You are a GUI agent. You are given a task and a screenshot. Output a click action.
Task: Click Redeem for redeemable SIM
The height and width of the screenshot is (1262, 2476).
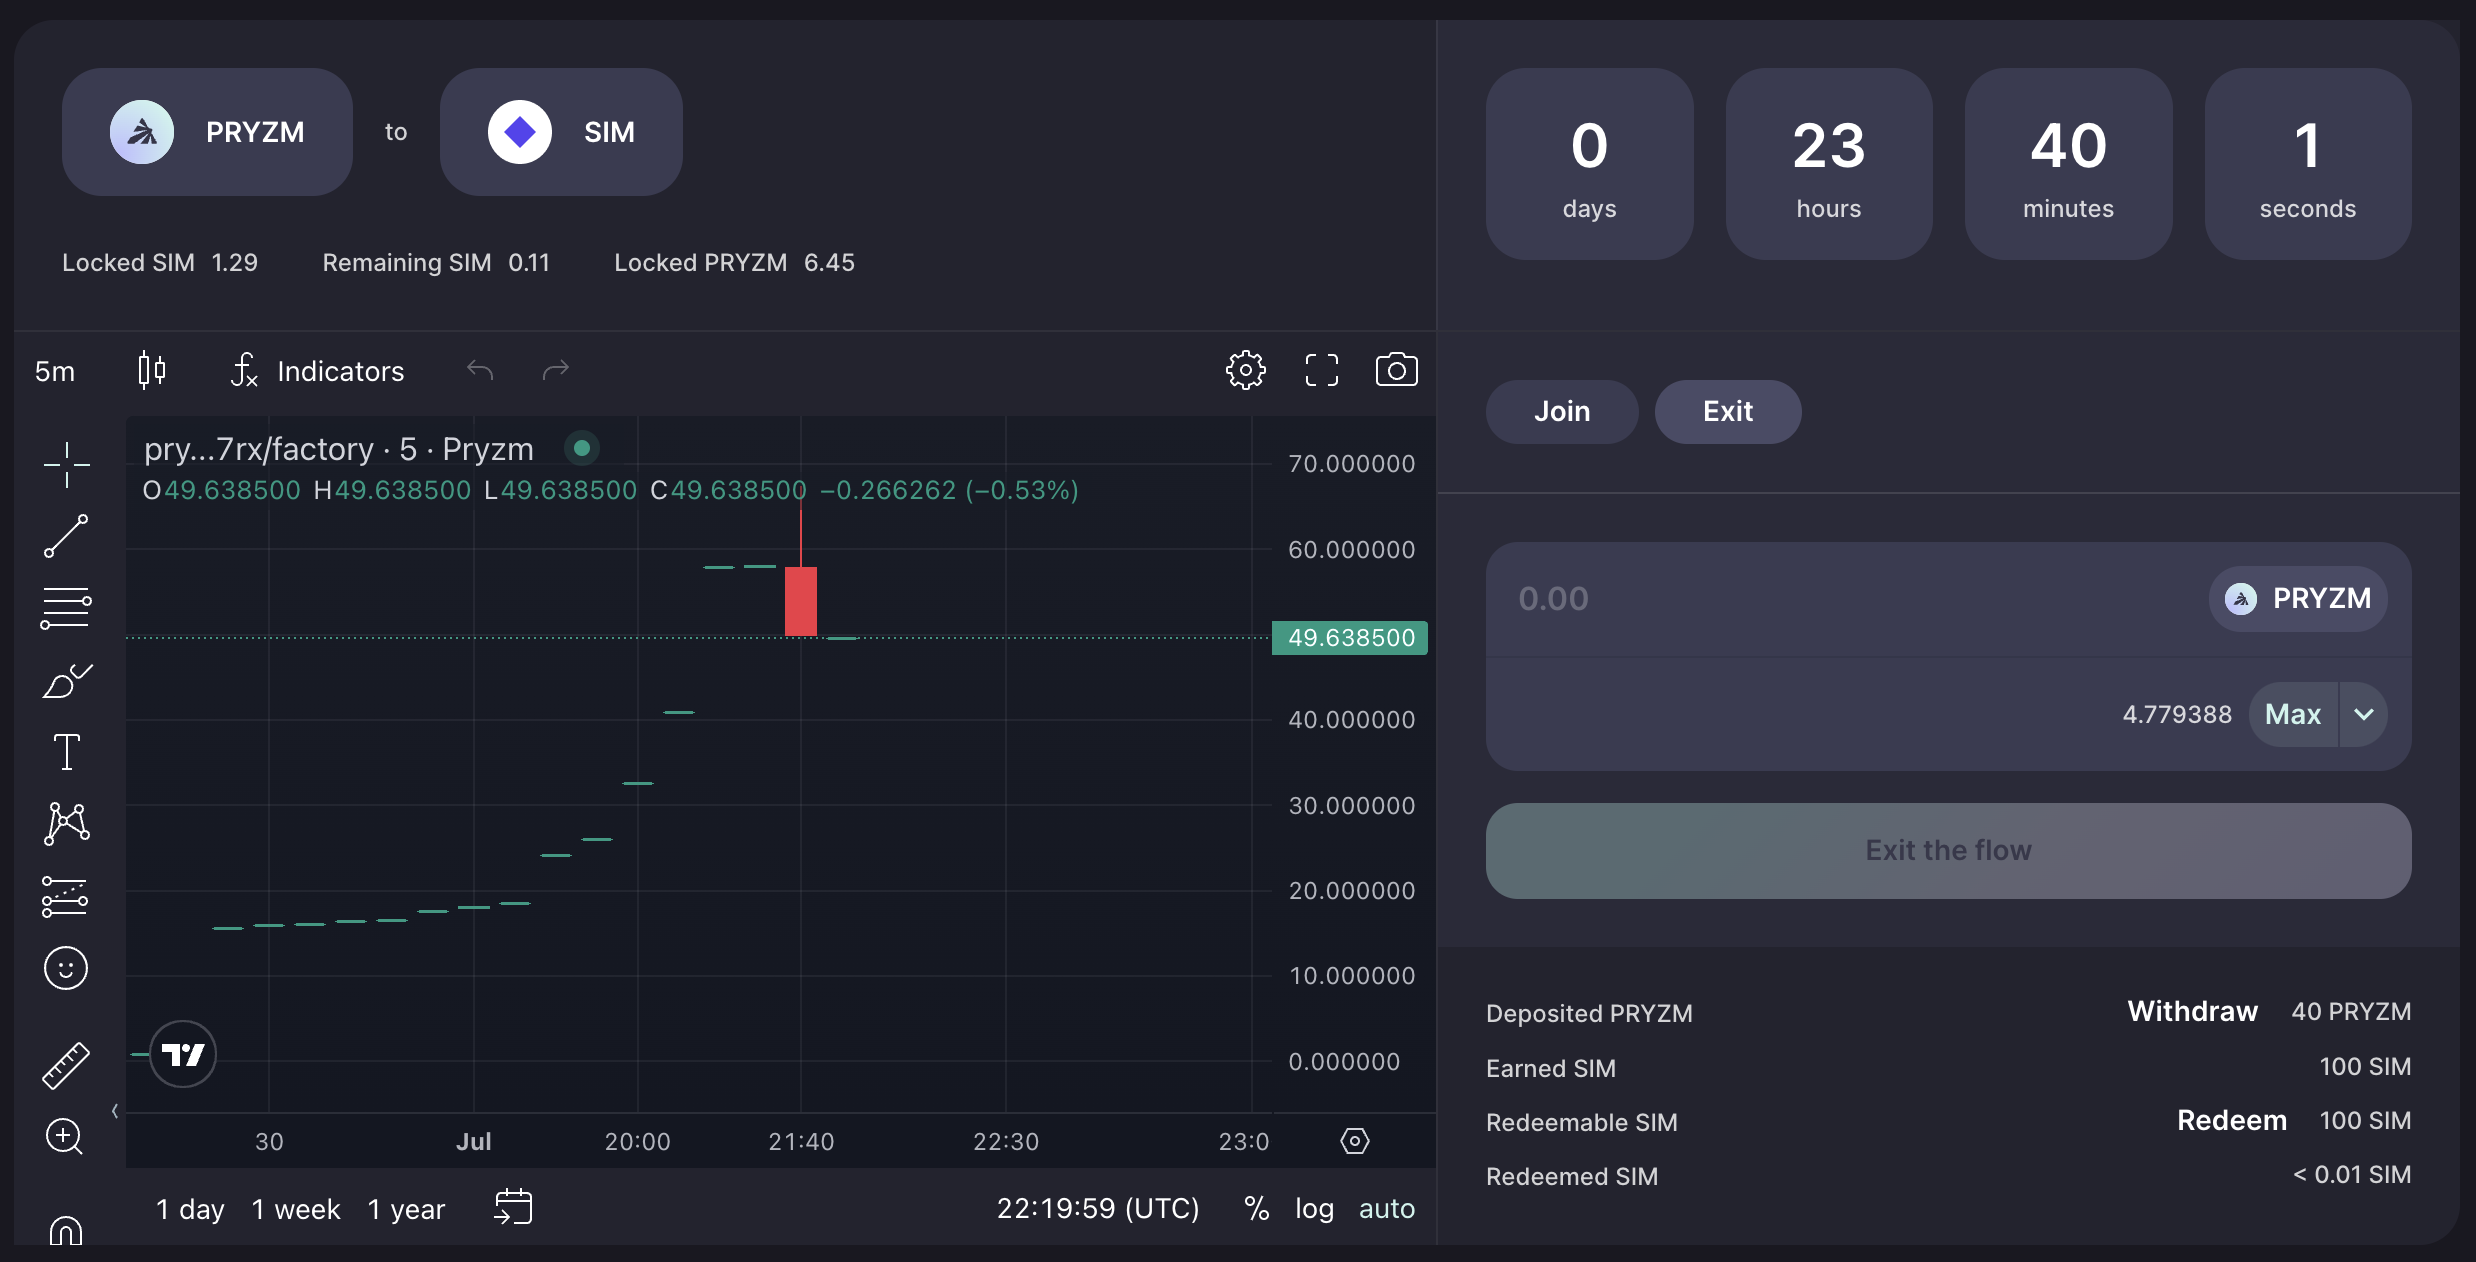(x=2232, y=1120)
